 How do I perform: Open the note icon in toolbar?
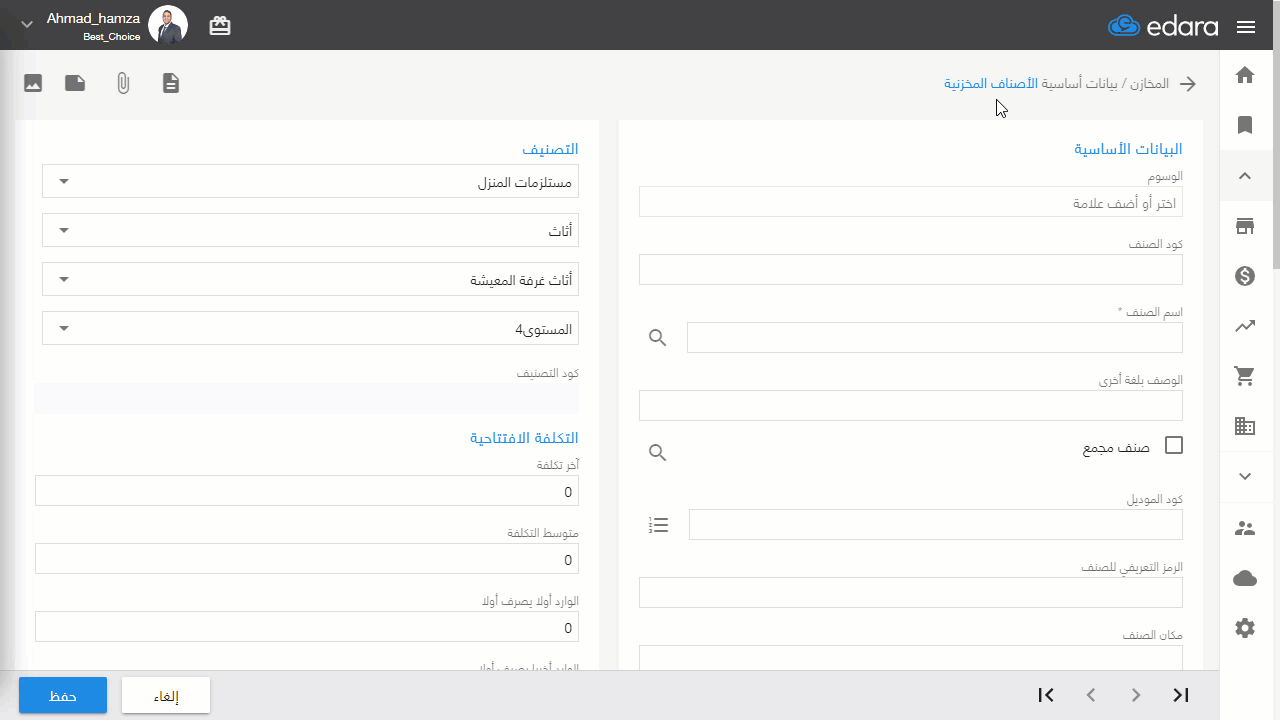75,83
